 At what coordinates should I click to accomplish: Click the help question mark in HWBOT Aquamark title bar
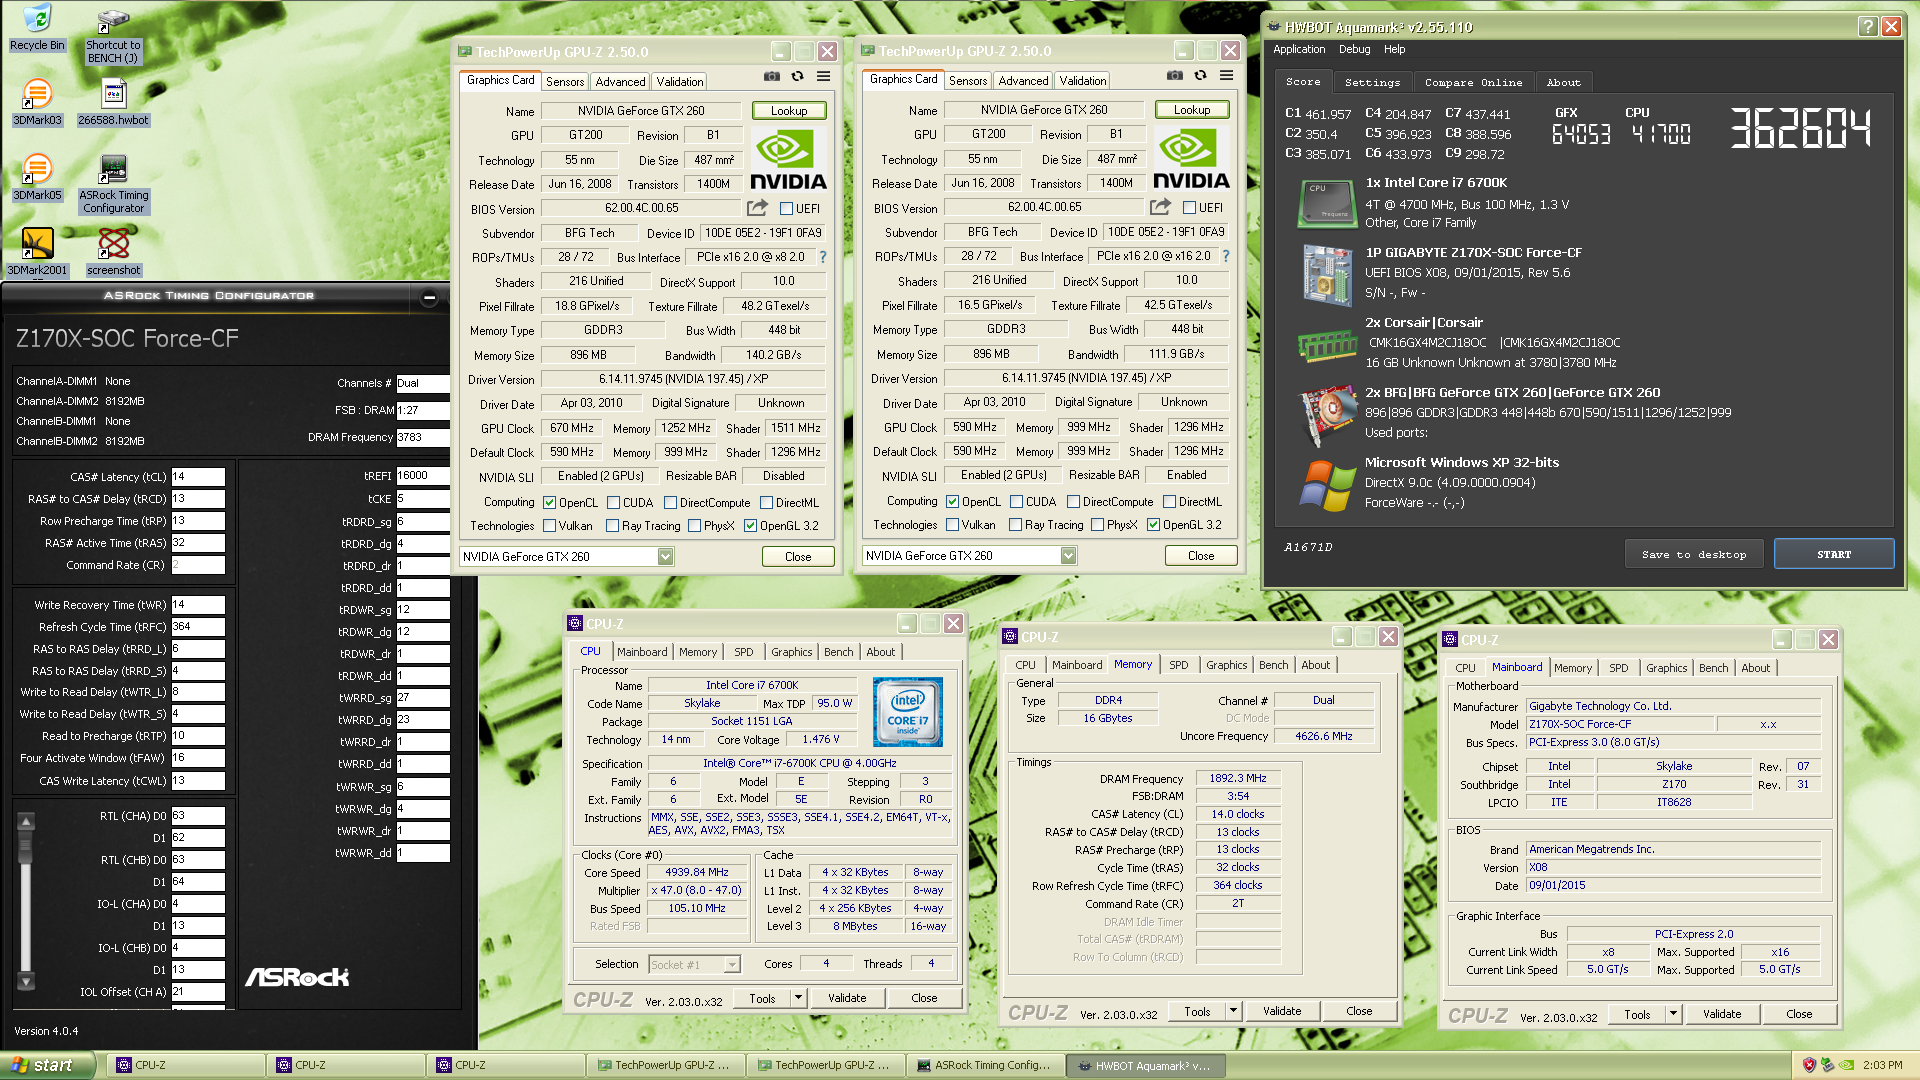pyautogui.click(x=1867, y=27)
